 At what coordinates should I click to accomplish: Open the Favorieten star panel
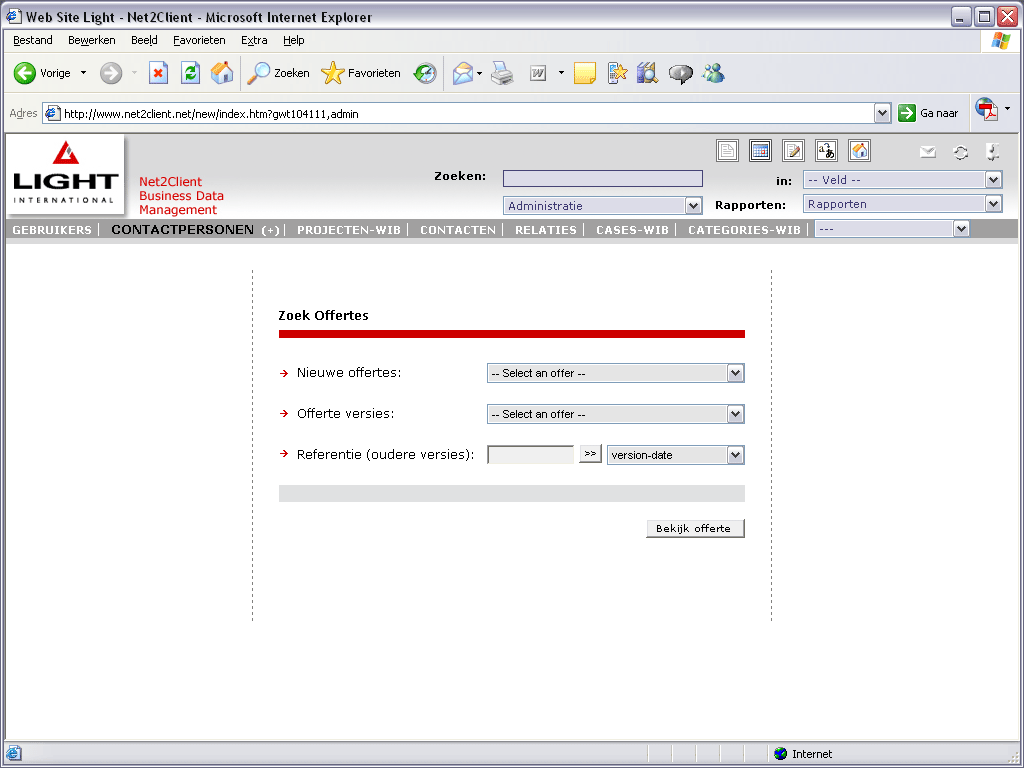[360, 73]
